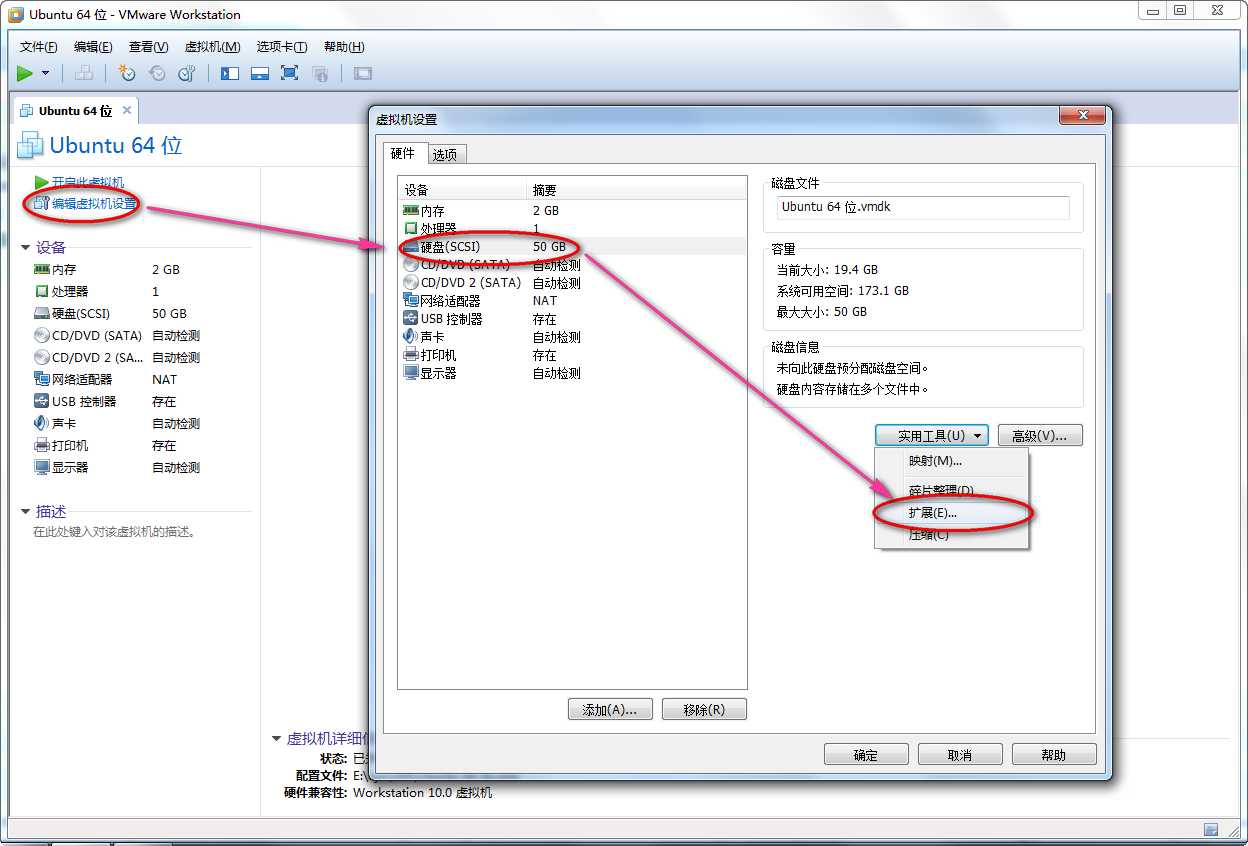The width and height of the screenshot is (1248, 846).
Task: Select 处理器 row in settings device list
Action: [572, 229]
